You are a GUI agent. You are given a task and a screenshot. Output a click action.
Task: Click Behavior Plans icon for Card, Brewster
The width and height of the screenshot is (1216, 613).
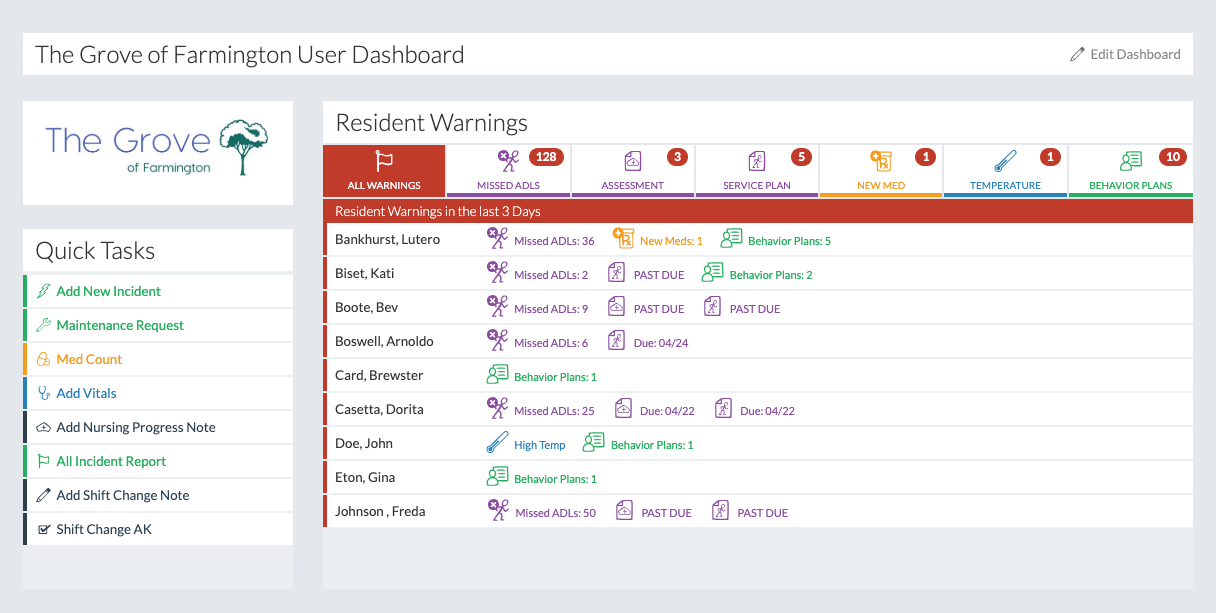497,374
